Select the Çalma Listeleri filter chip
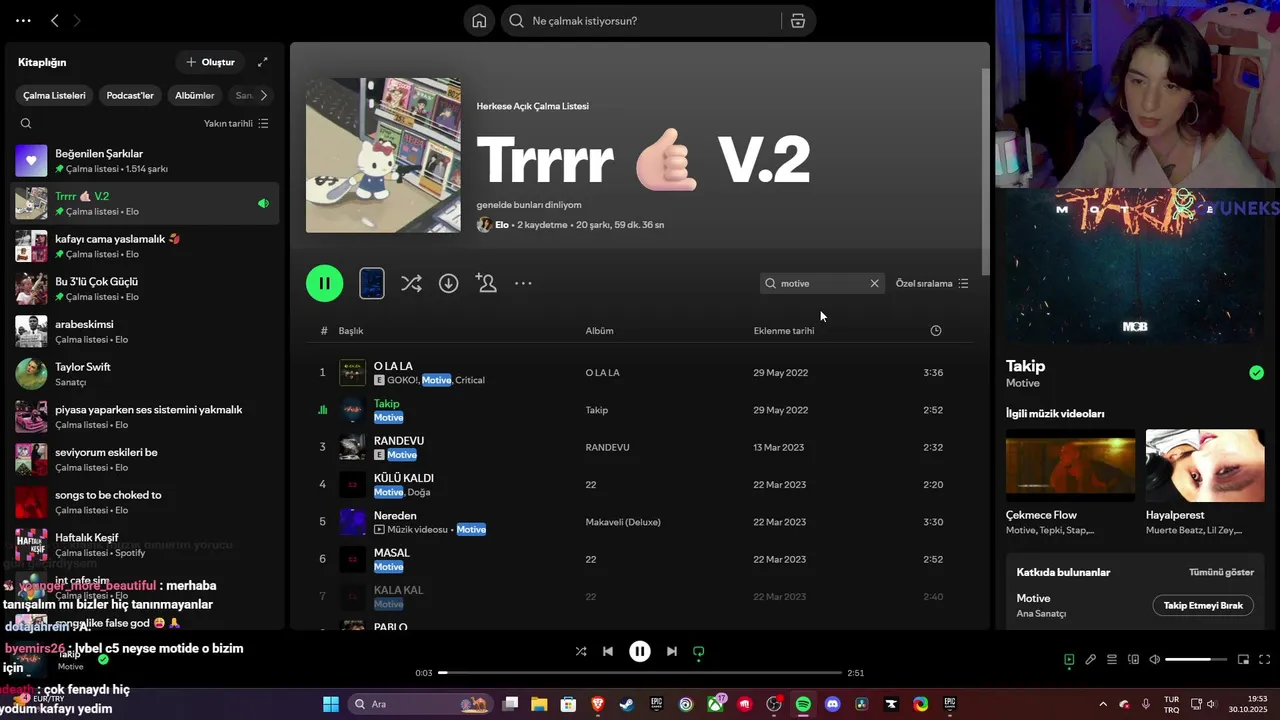The height and width of the screenshot is (720, 1280). (x=55, y=95)
